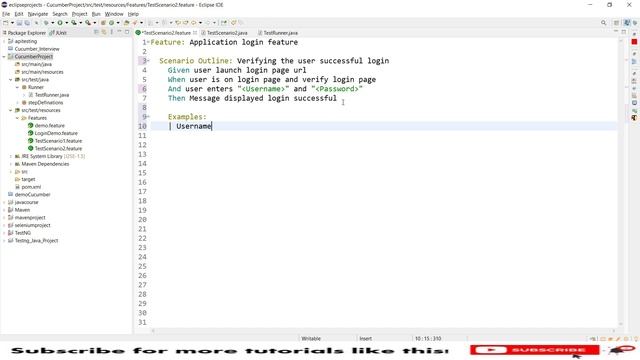Screen dimensions: 640x360
Task: Select the Package Explorer tab
Action: pos(24,33)
